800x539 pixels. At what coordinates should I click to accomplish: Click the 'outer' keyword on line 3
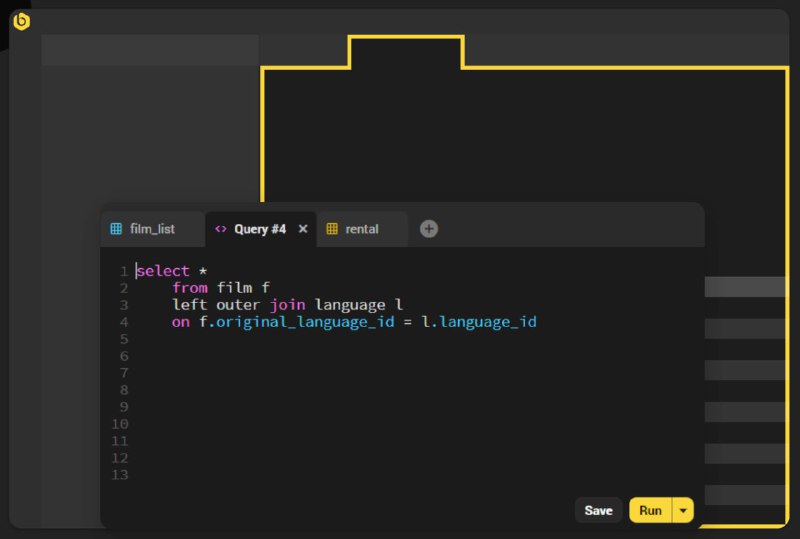tap(238, 305)
